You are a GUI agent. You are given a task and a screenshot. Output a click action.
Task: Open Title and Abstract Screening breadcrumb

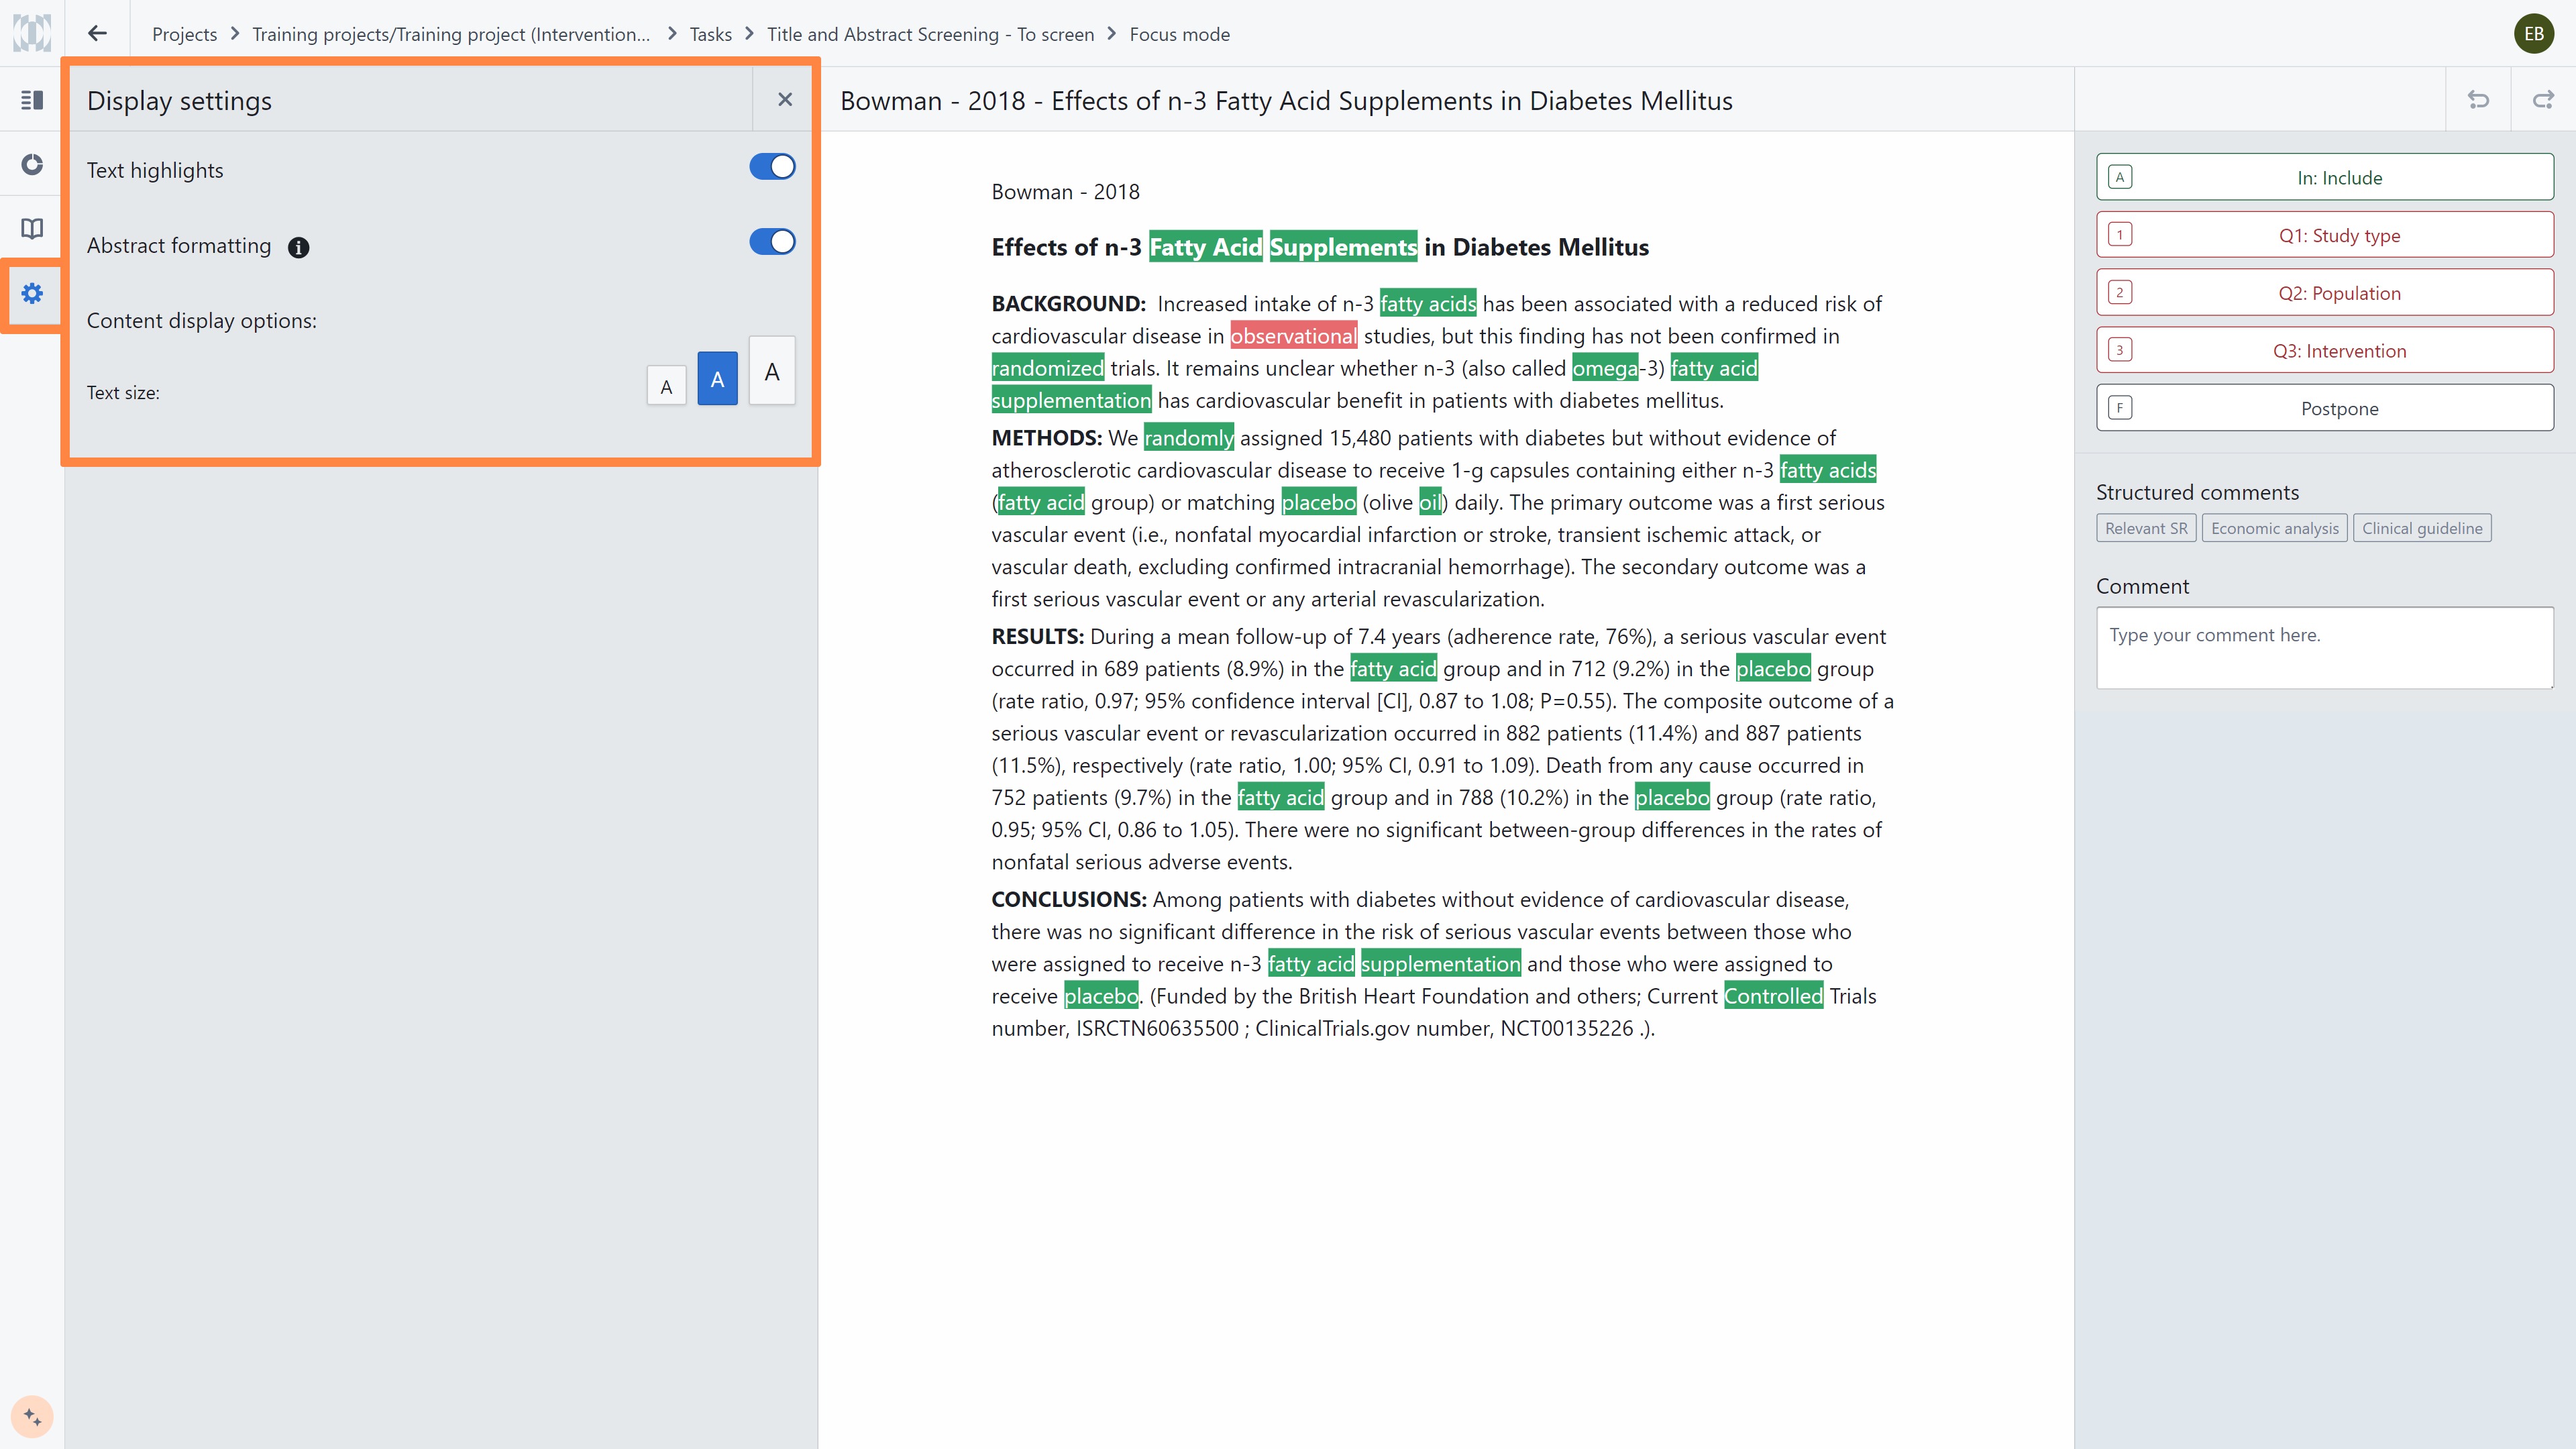click(x=930, y=34)
